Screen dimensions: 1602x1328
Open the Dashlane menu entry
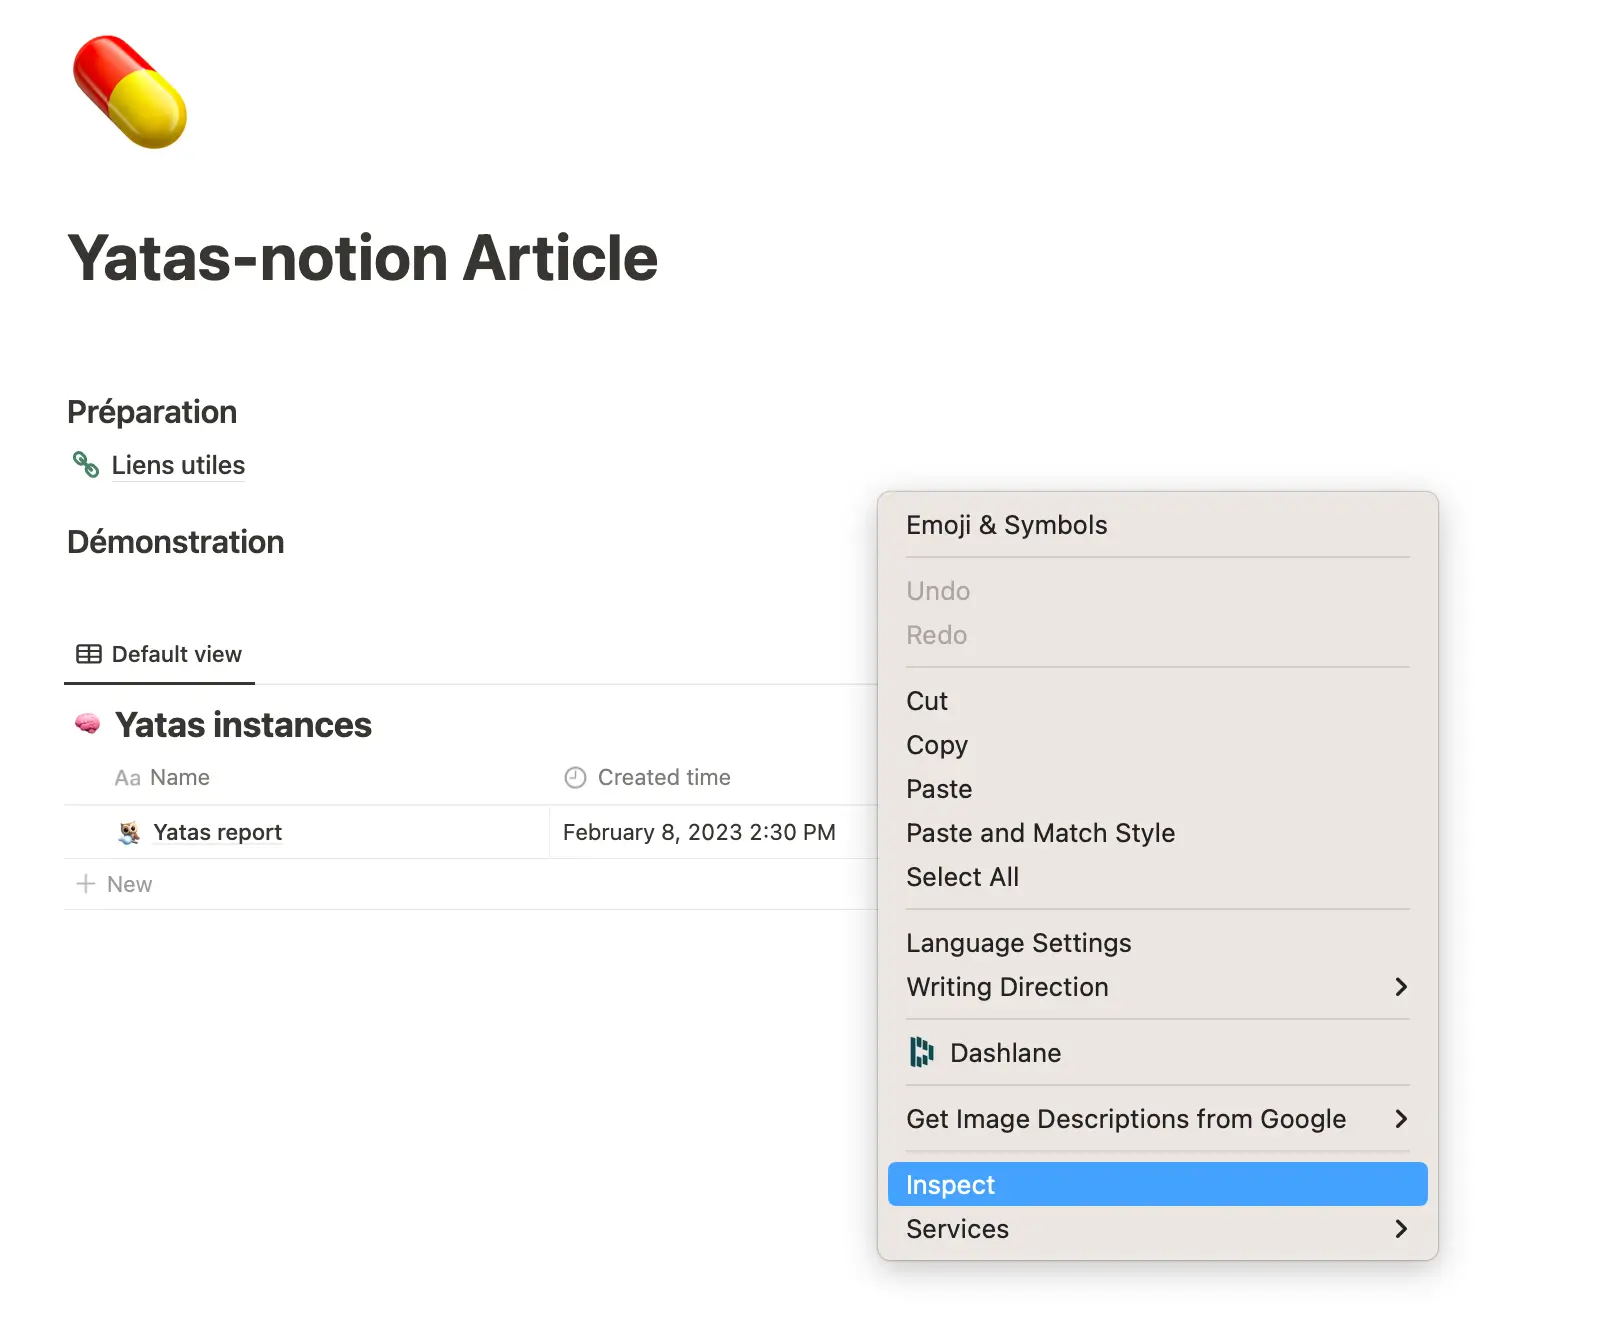(x=1157, y=1053)
